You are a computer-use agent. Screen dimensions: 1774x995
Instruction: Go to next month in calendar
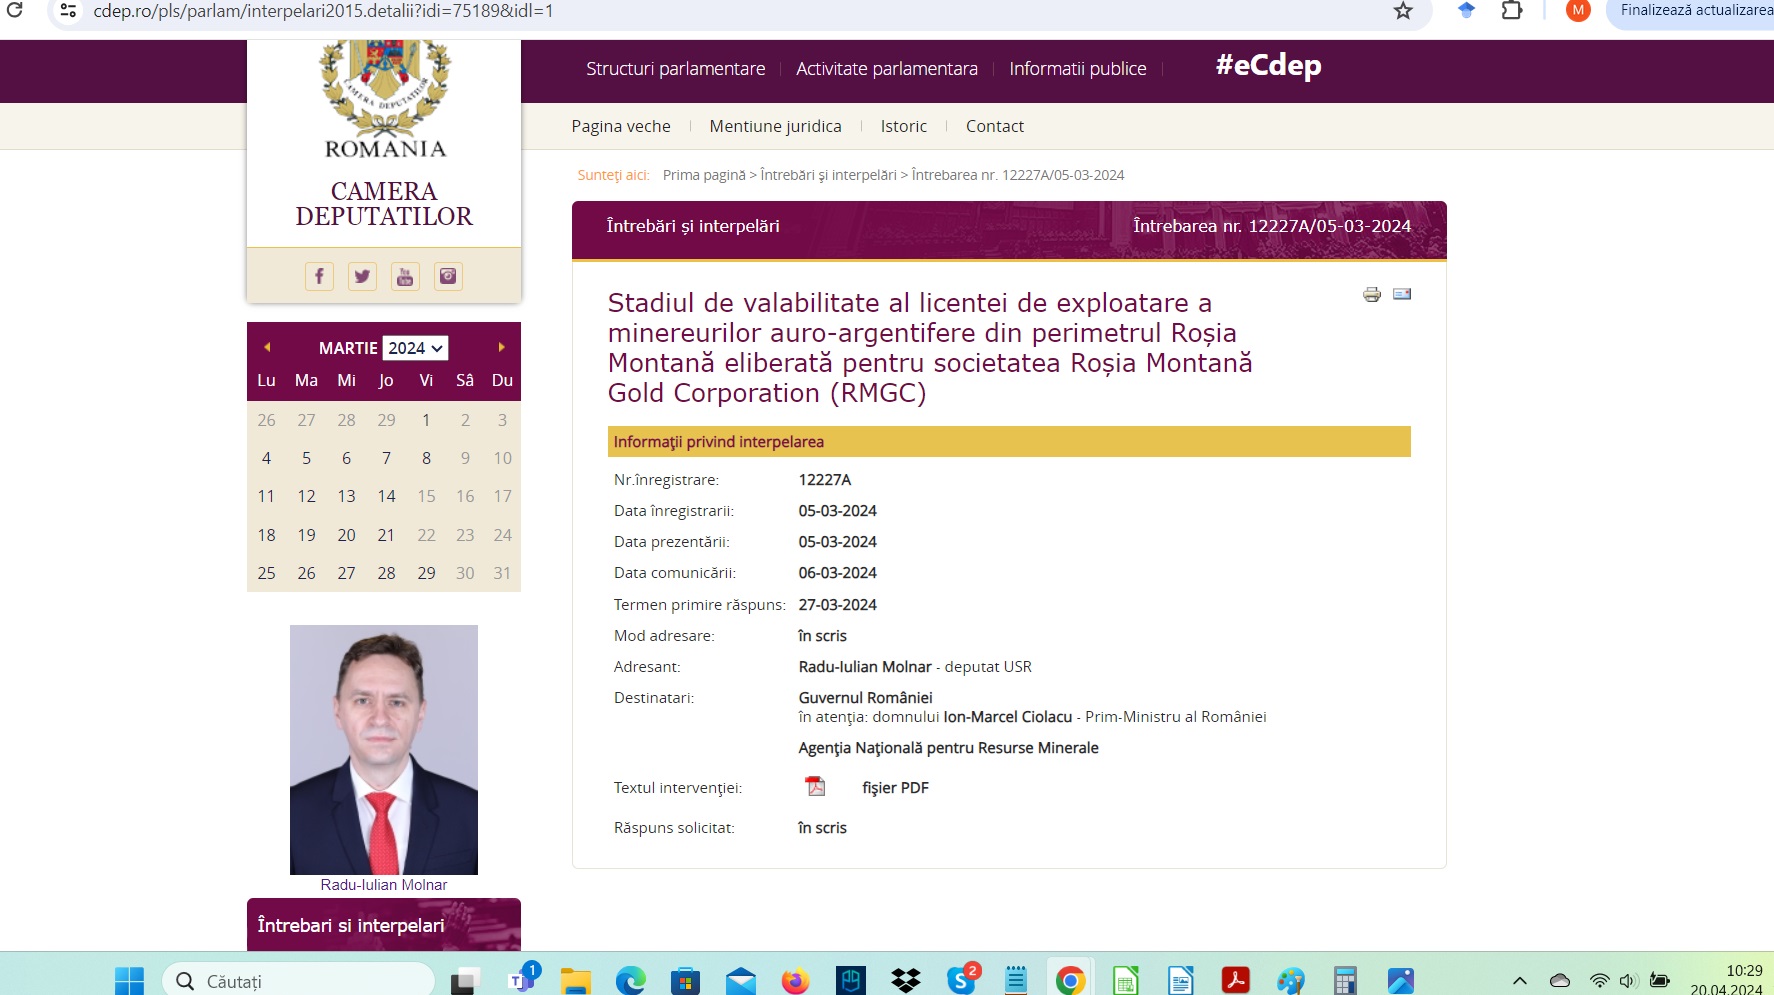tap(501, 347)
